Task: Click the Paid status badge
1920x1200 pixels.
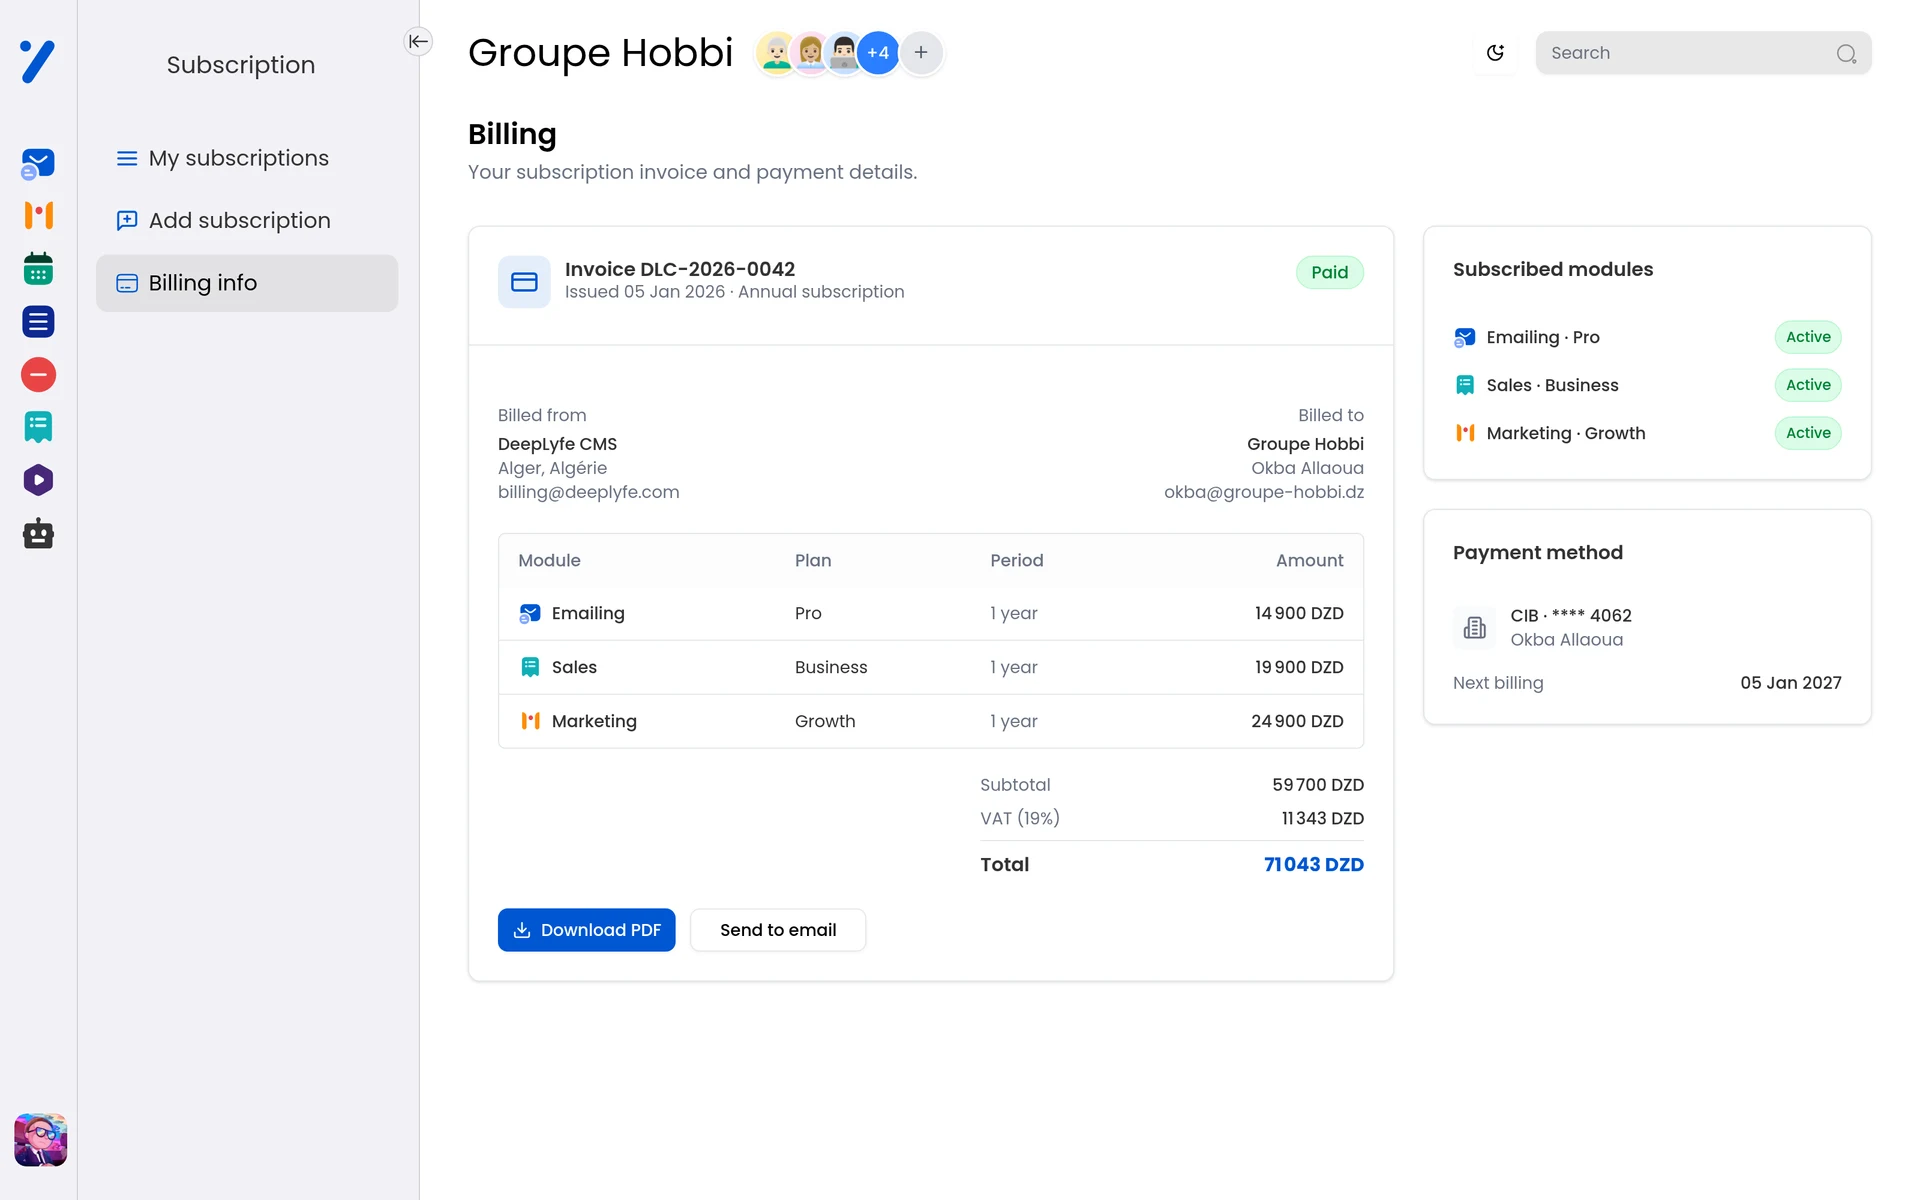Action: point(1329,272)
